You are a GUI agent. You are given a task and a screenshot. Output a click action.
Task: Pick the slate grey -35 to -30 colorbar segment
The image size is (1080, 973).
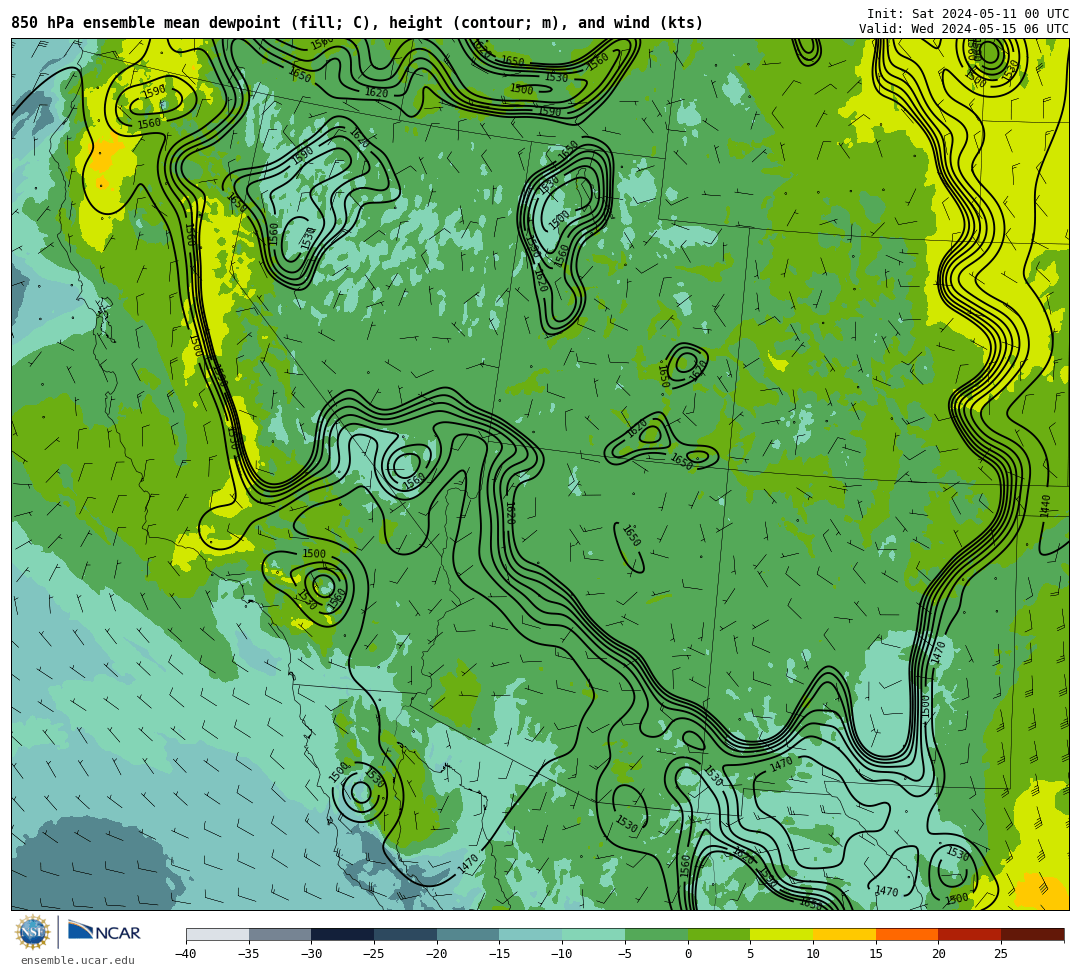[280, 934]
